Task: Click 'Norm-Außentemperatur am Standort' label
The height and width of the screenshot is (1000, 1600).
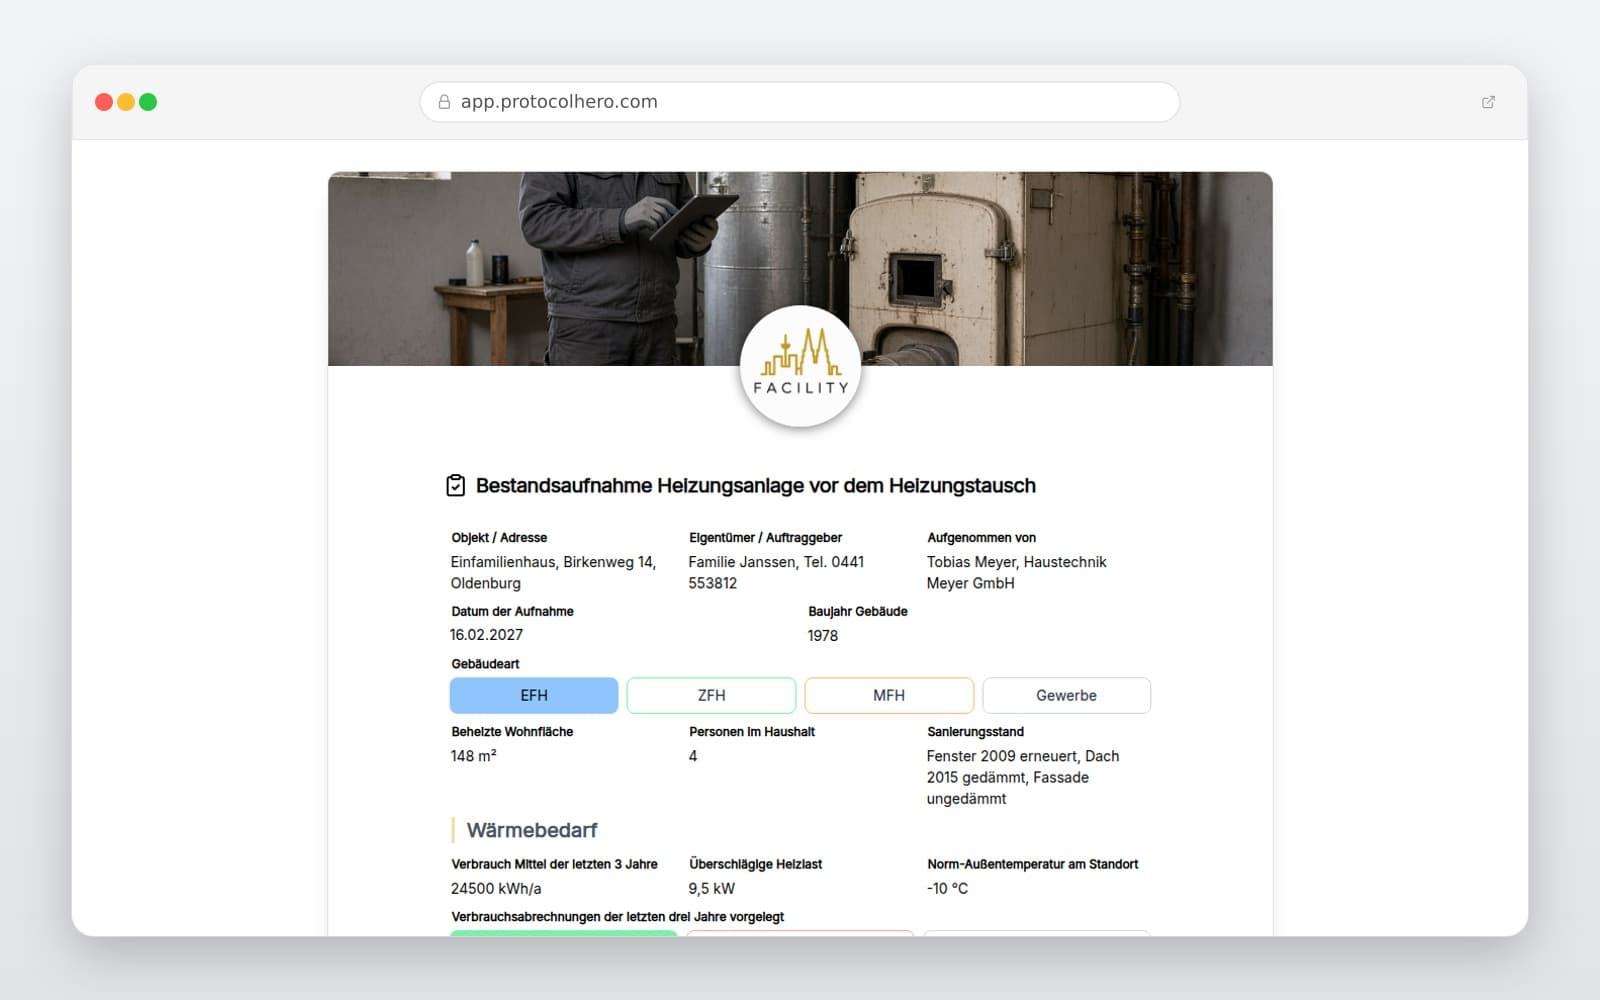Action: tap(1033, 864)
